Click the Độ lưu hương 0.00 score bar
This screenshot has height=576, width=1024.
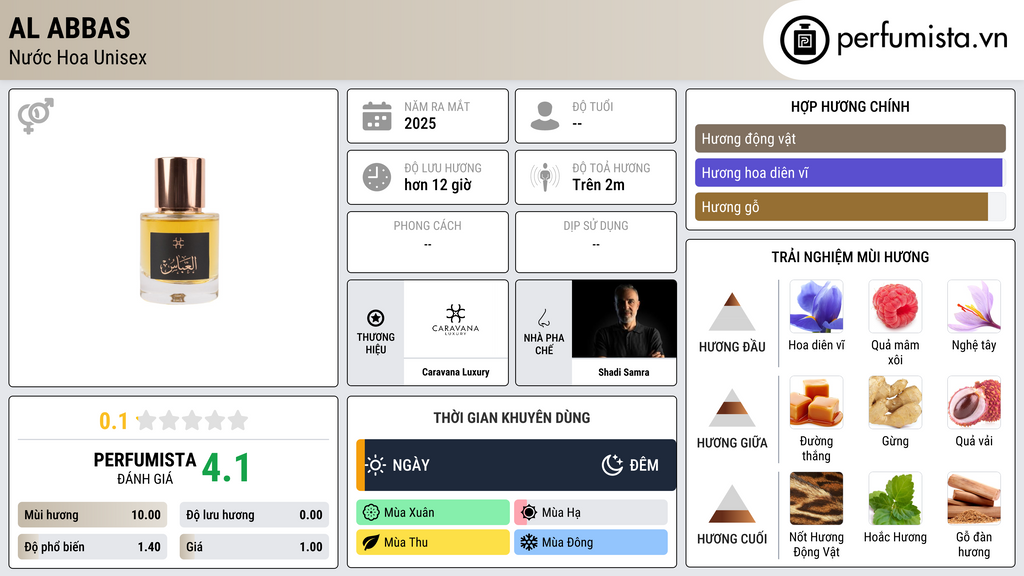pos(254,515)
